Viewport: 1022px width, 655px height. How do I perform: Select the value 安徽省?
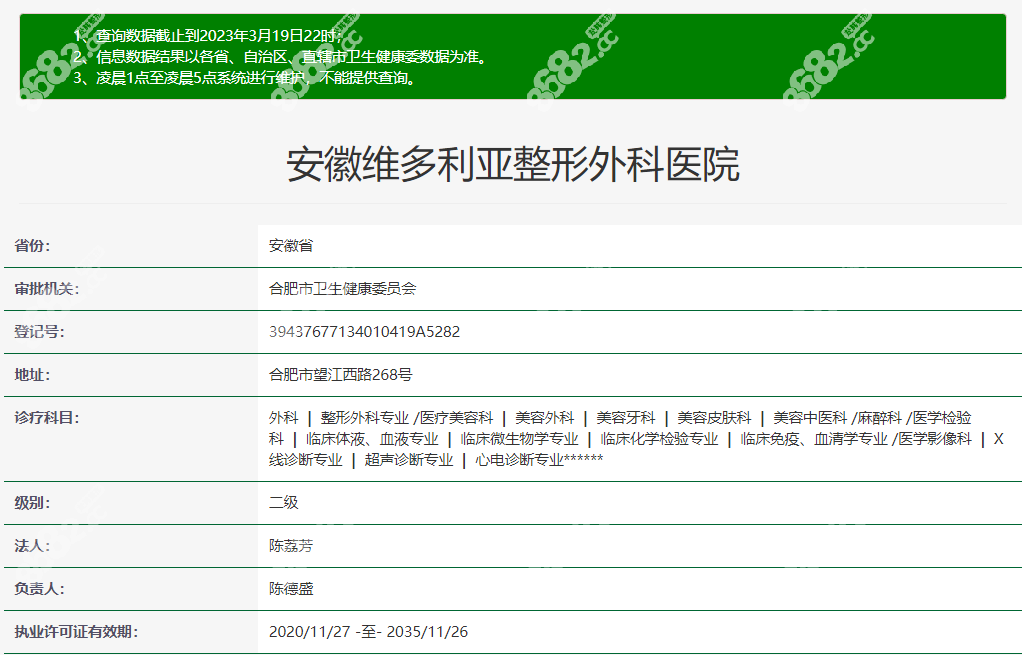pyautogui.click(x=291, y=246)
